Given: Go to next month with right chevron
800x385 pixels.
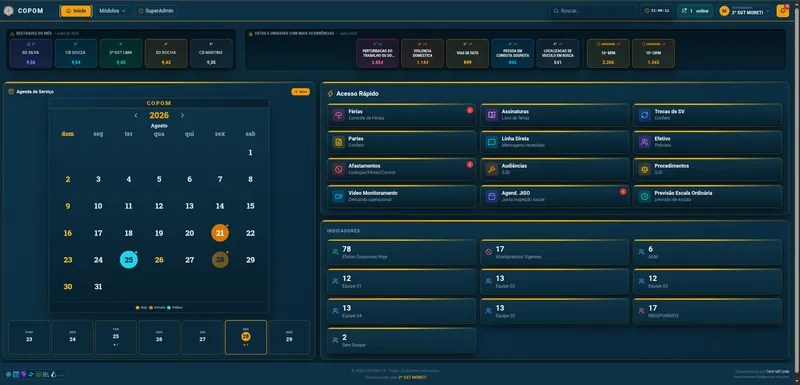Looking at the screenshot, I should coord(182,116).
